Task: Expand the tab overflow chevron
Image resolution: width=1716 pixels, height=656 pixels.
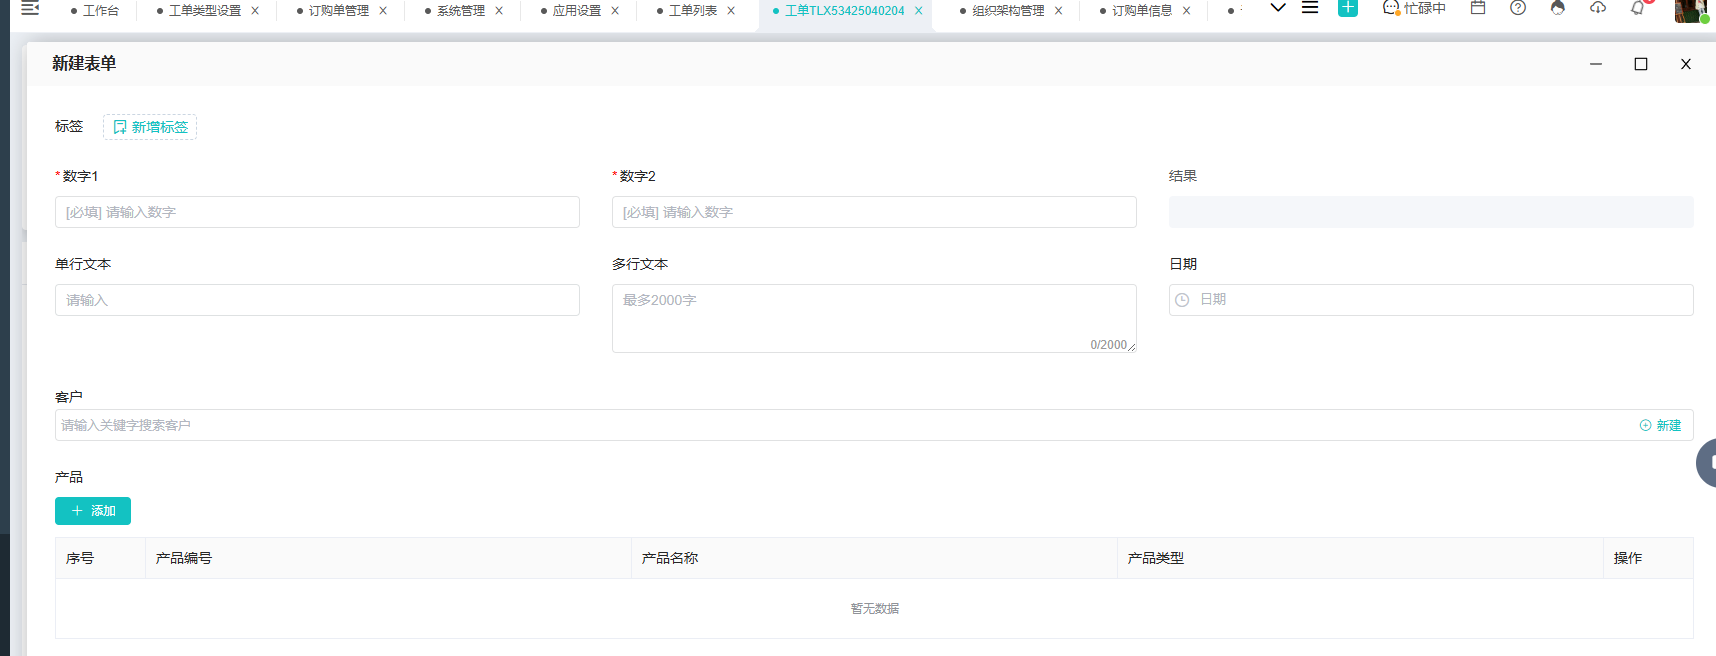Action: pyautogui.click(x=1278, y=8)
